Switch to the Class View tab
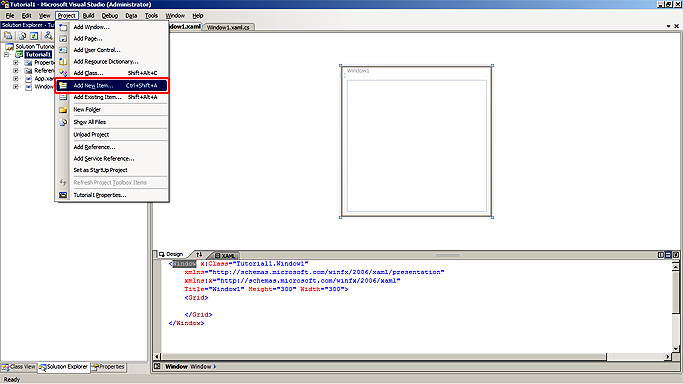This screenshot has width=683, height=384. tap(19, 367)
